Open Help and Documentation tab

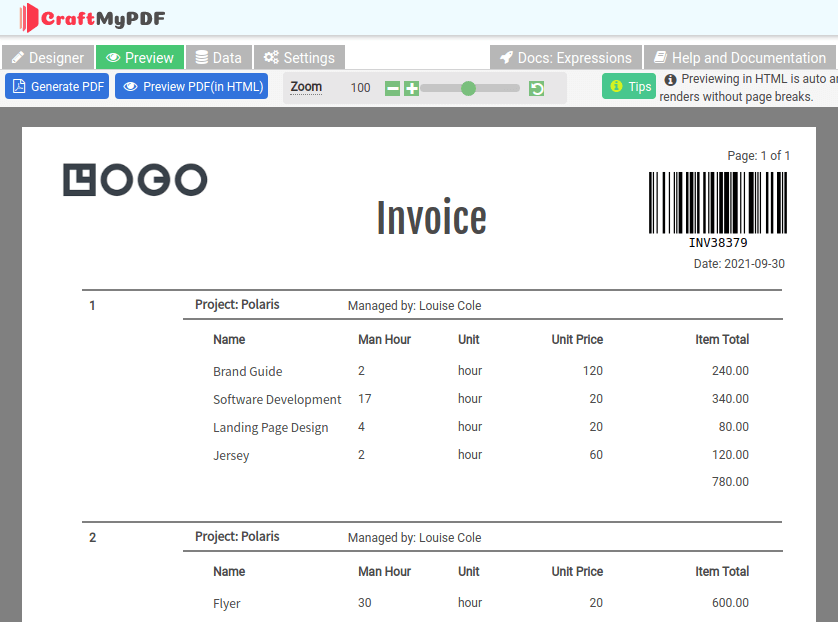pyautogui.click(x=740, y=57)
